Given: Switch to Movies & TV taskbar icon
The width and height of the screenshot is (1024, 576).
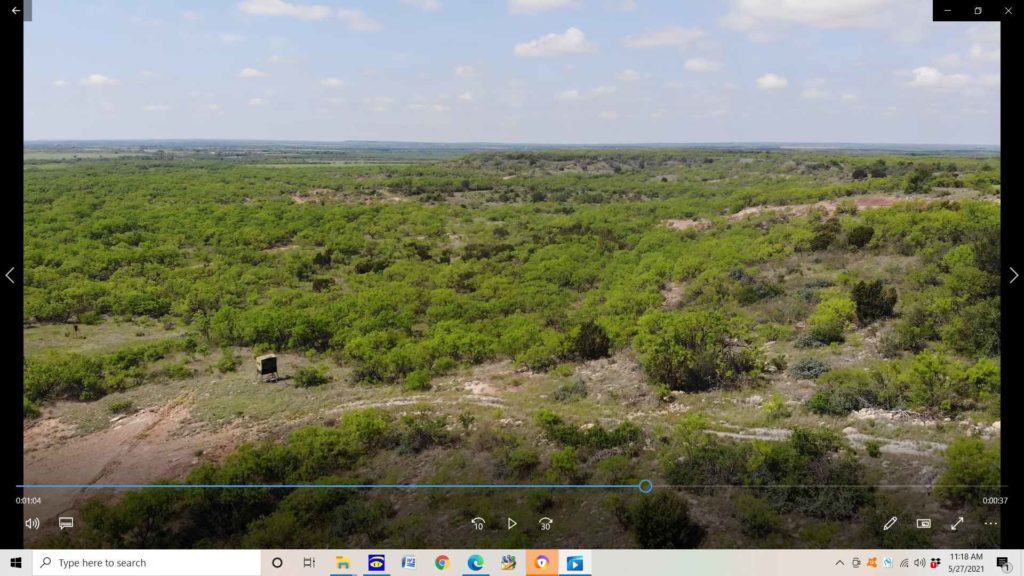Looking at the screenshot, I should tap(575, 562).
